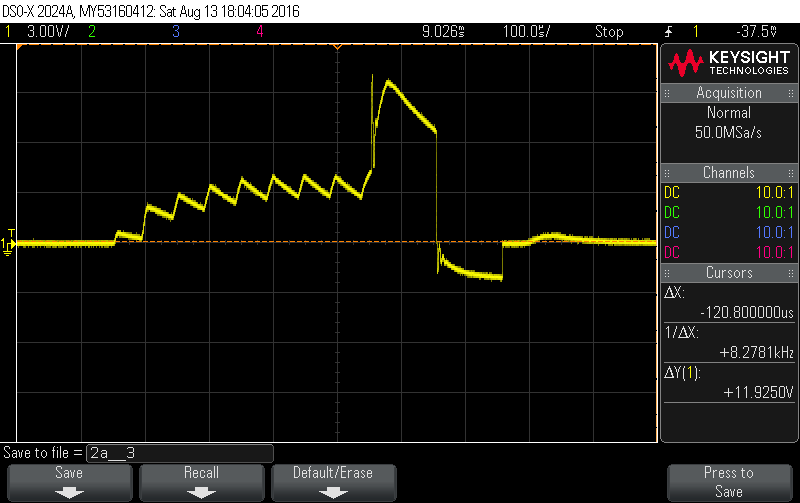Open the Acquisition panel header
The width and height of the screenshot is (800, 503).
tap(729, 93)
